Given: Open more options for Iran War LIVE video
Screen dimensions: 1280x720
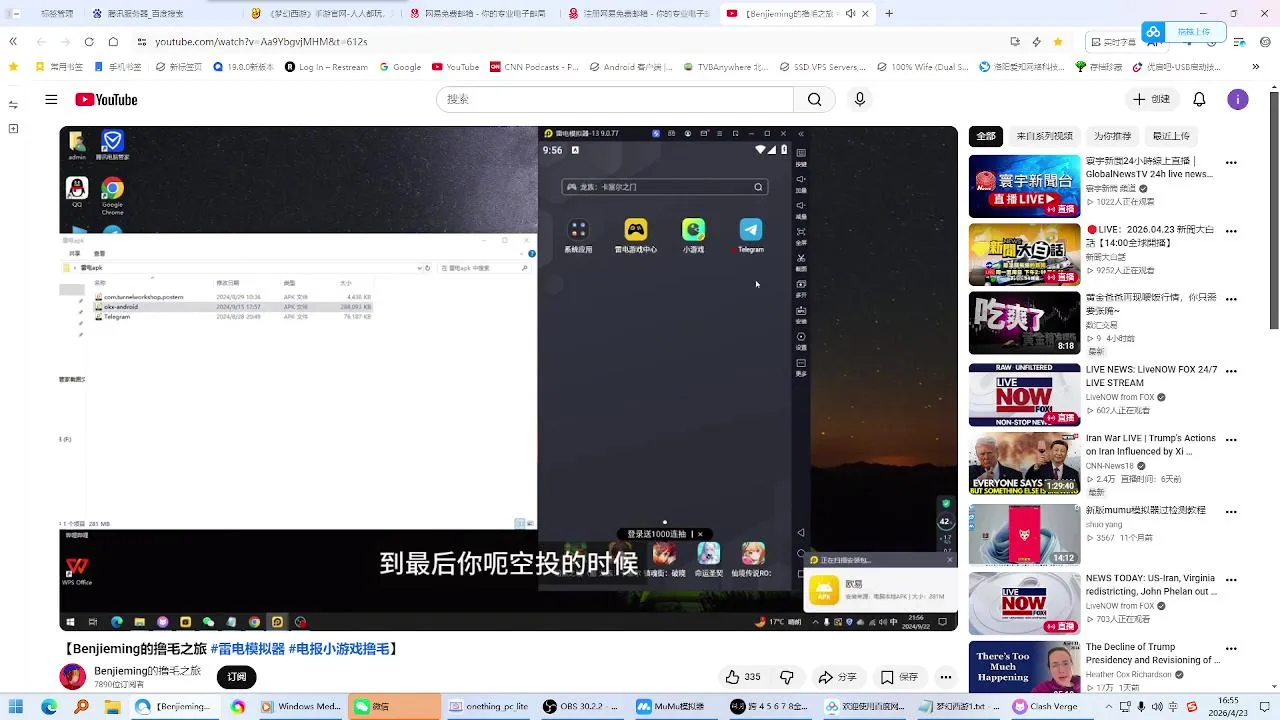Looking at the screenshot, I should [x=1231, y=440].
